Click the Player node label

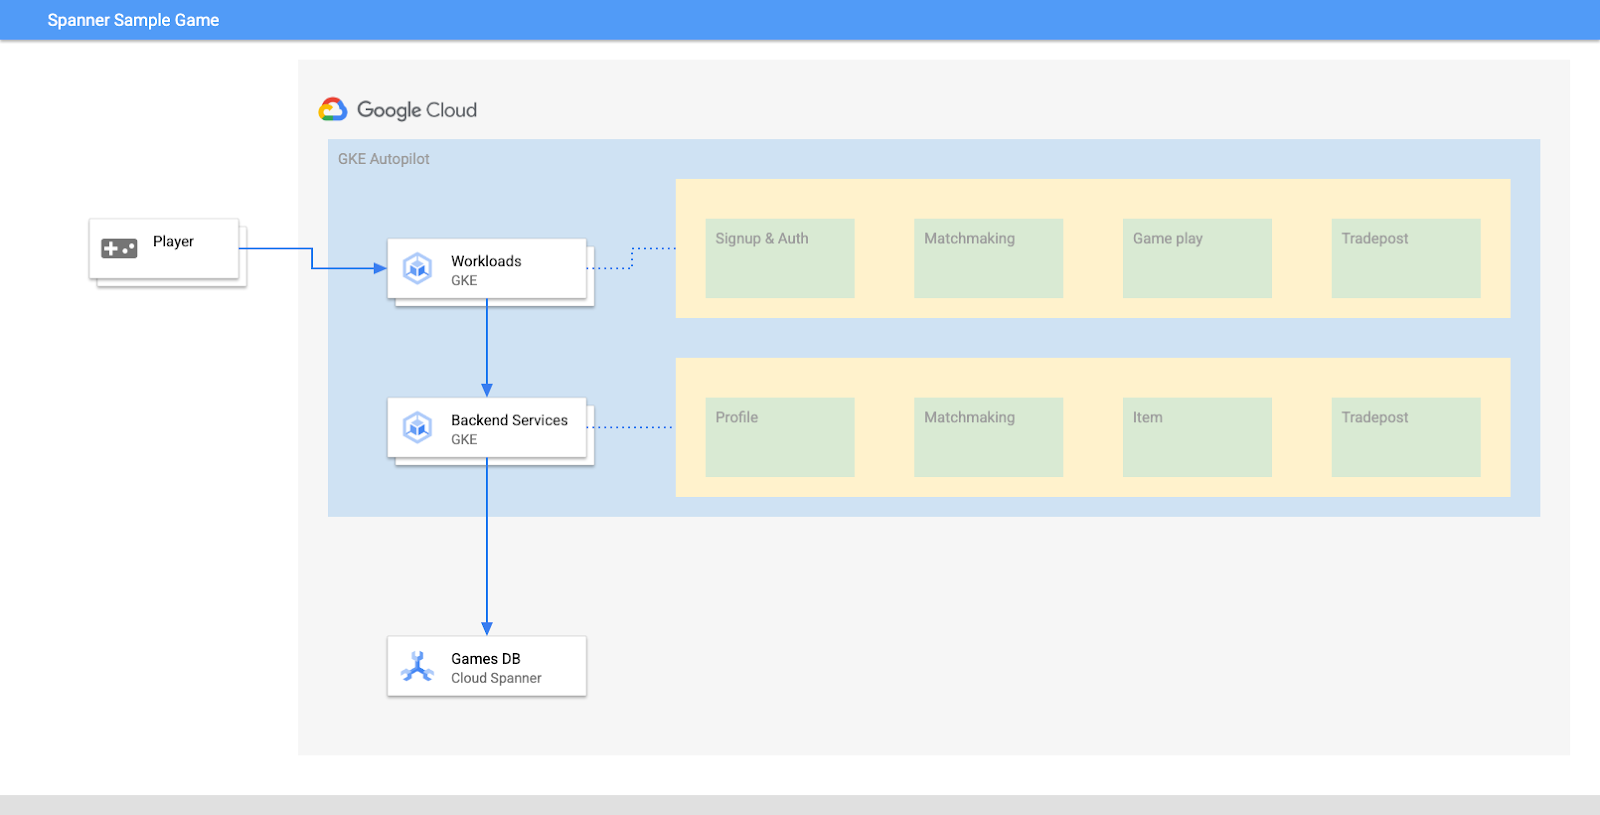[x=173, y=241]
